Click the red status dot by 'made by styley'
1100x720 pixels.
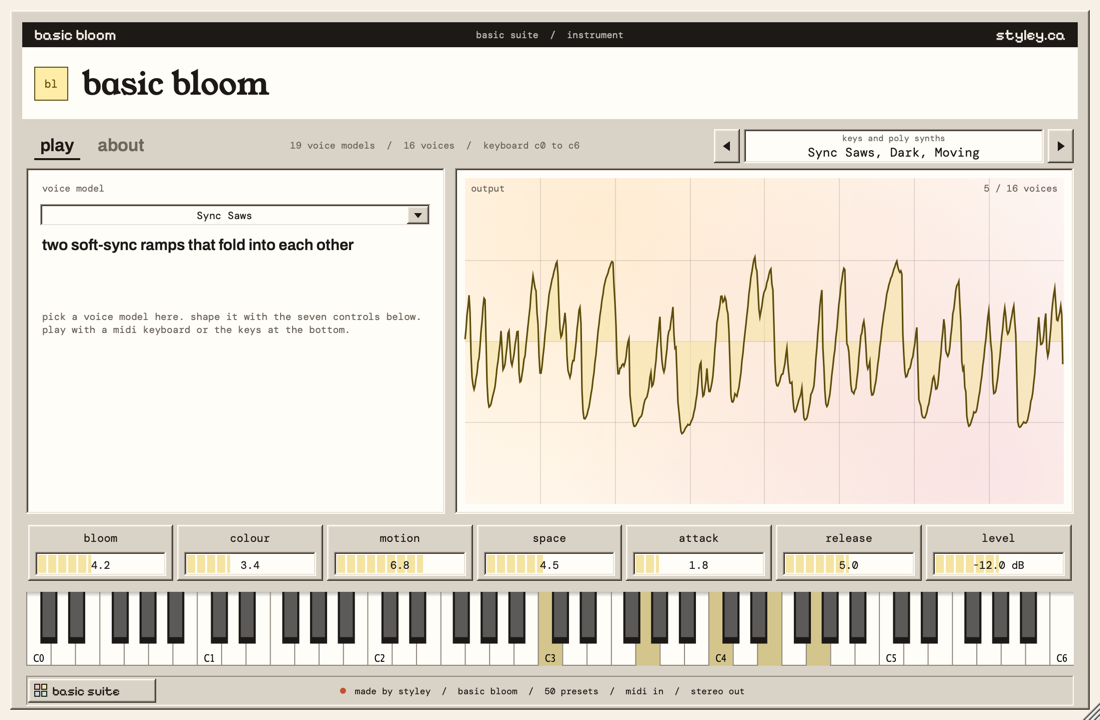point(343,691)
